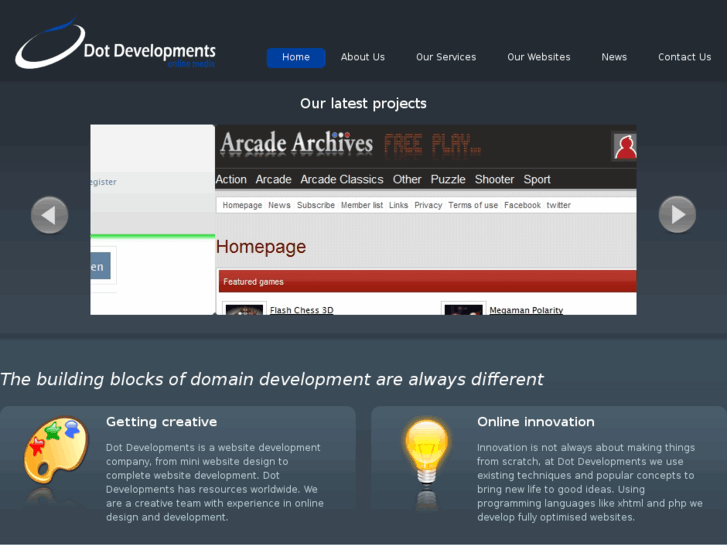Select the Arcade Classics category
The width and height of the screenshot is (727, 545).
point(342,180)
